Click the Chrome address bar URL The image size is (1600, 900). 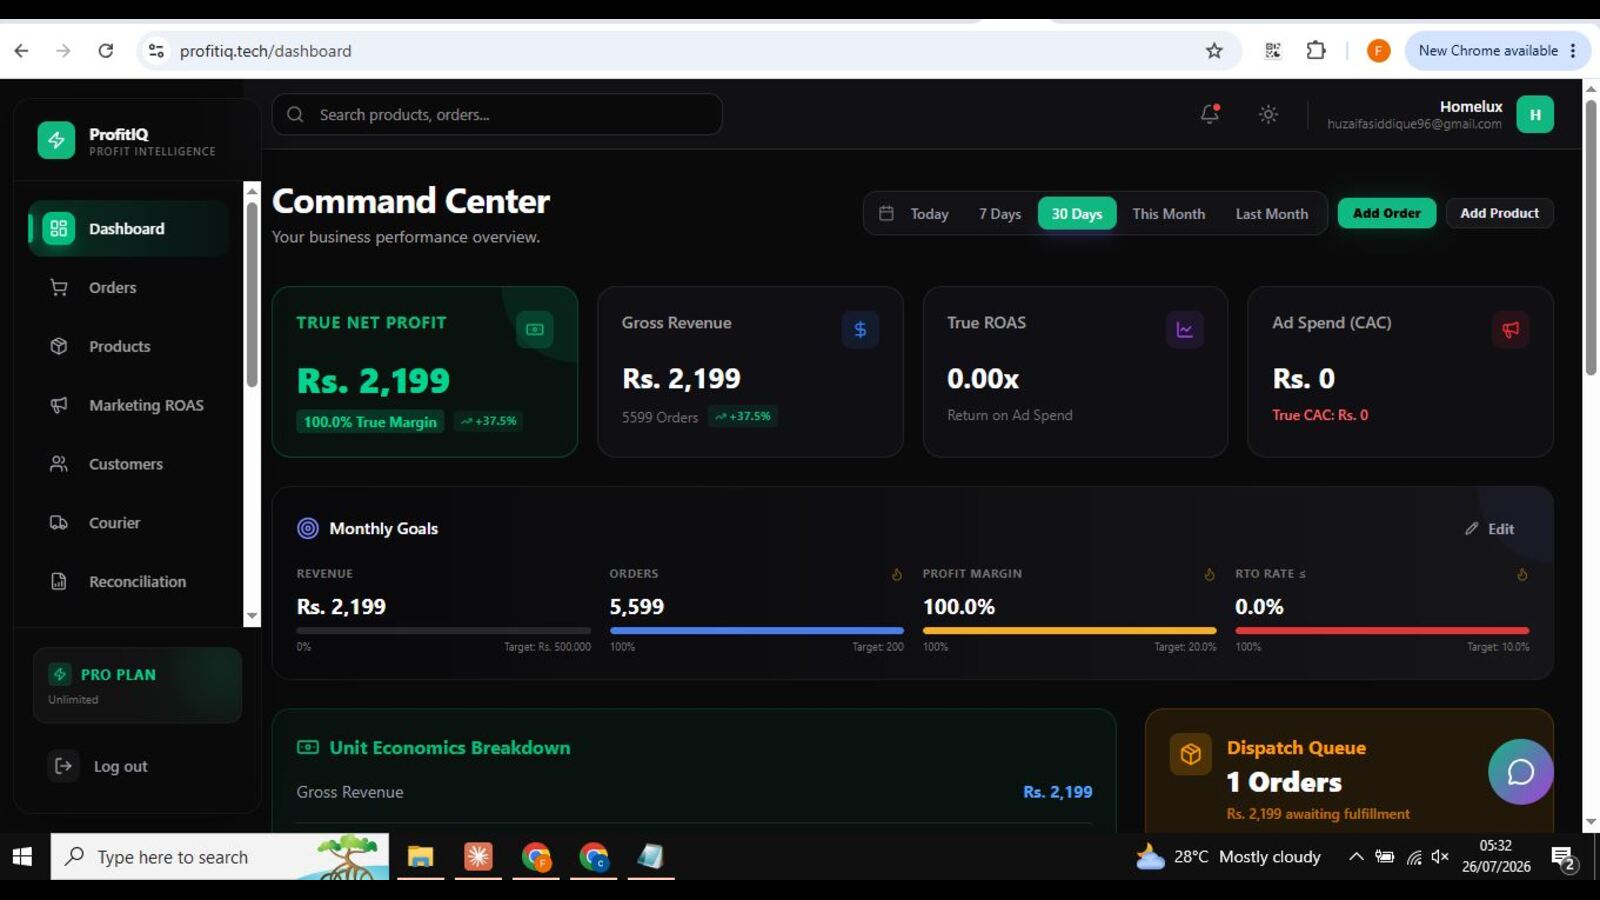pos(265,51)
